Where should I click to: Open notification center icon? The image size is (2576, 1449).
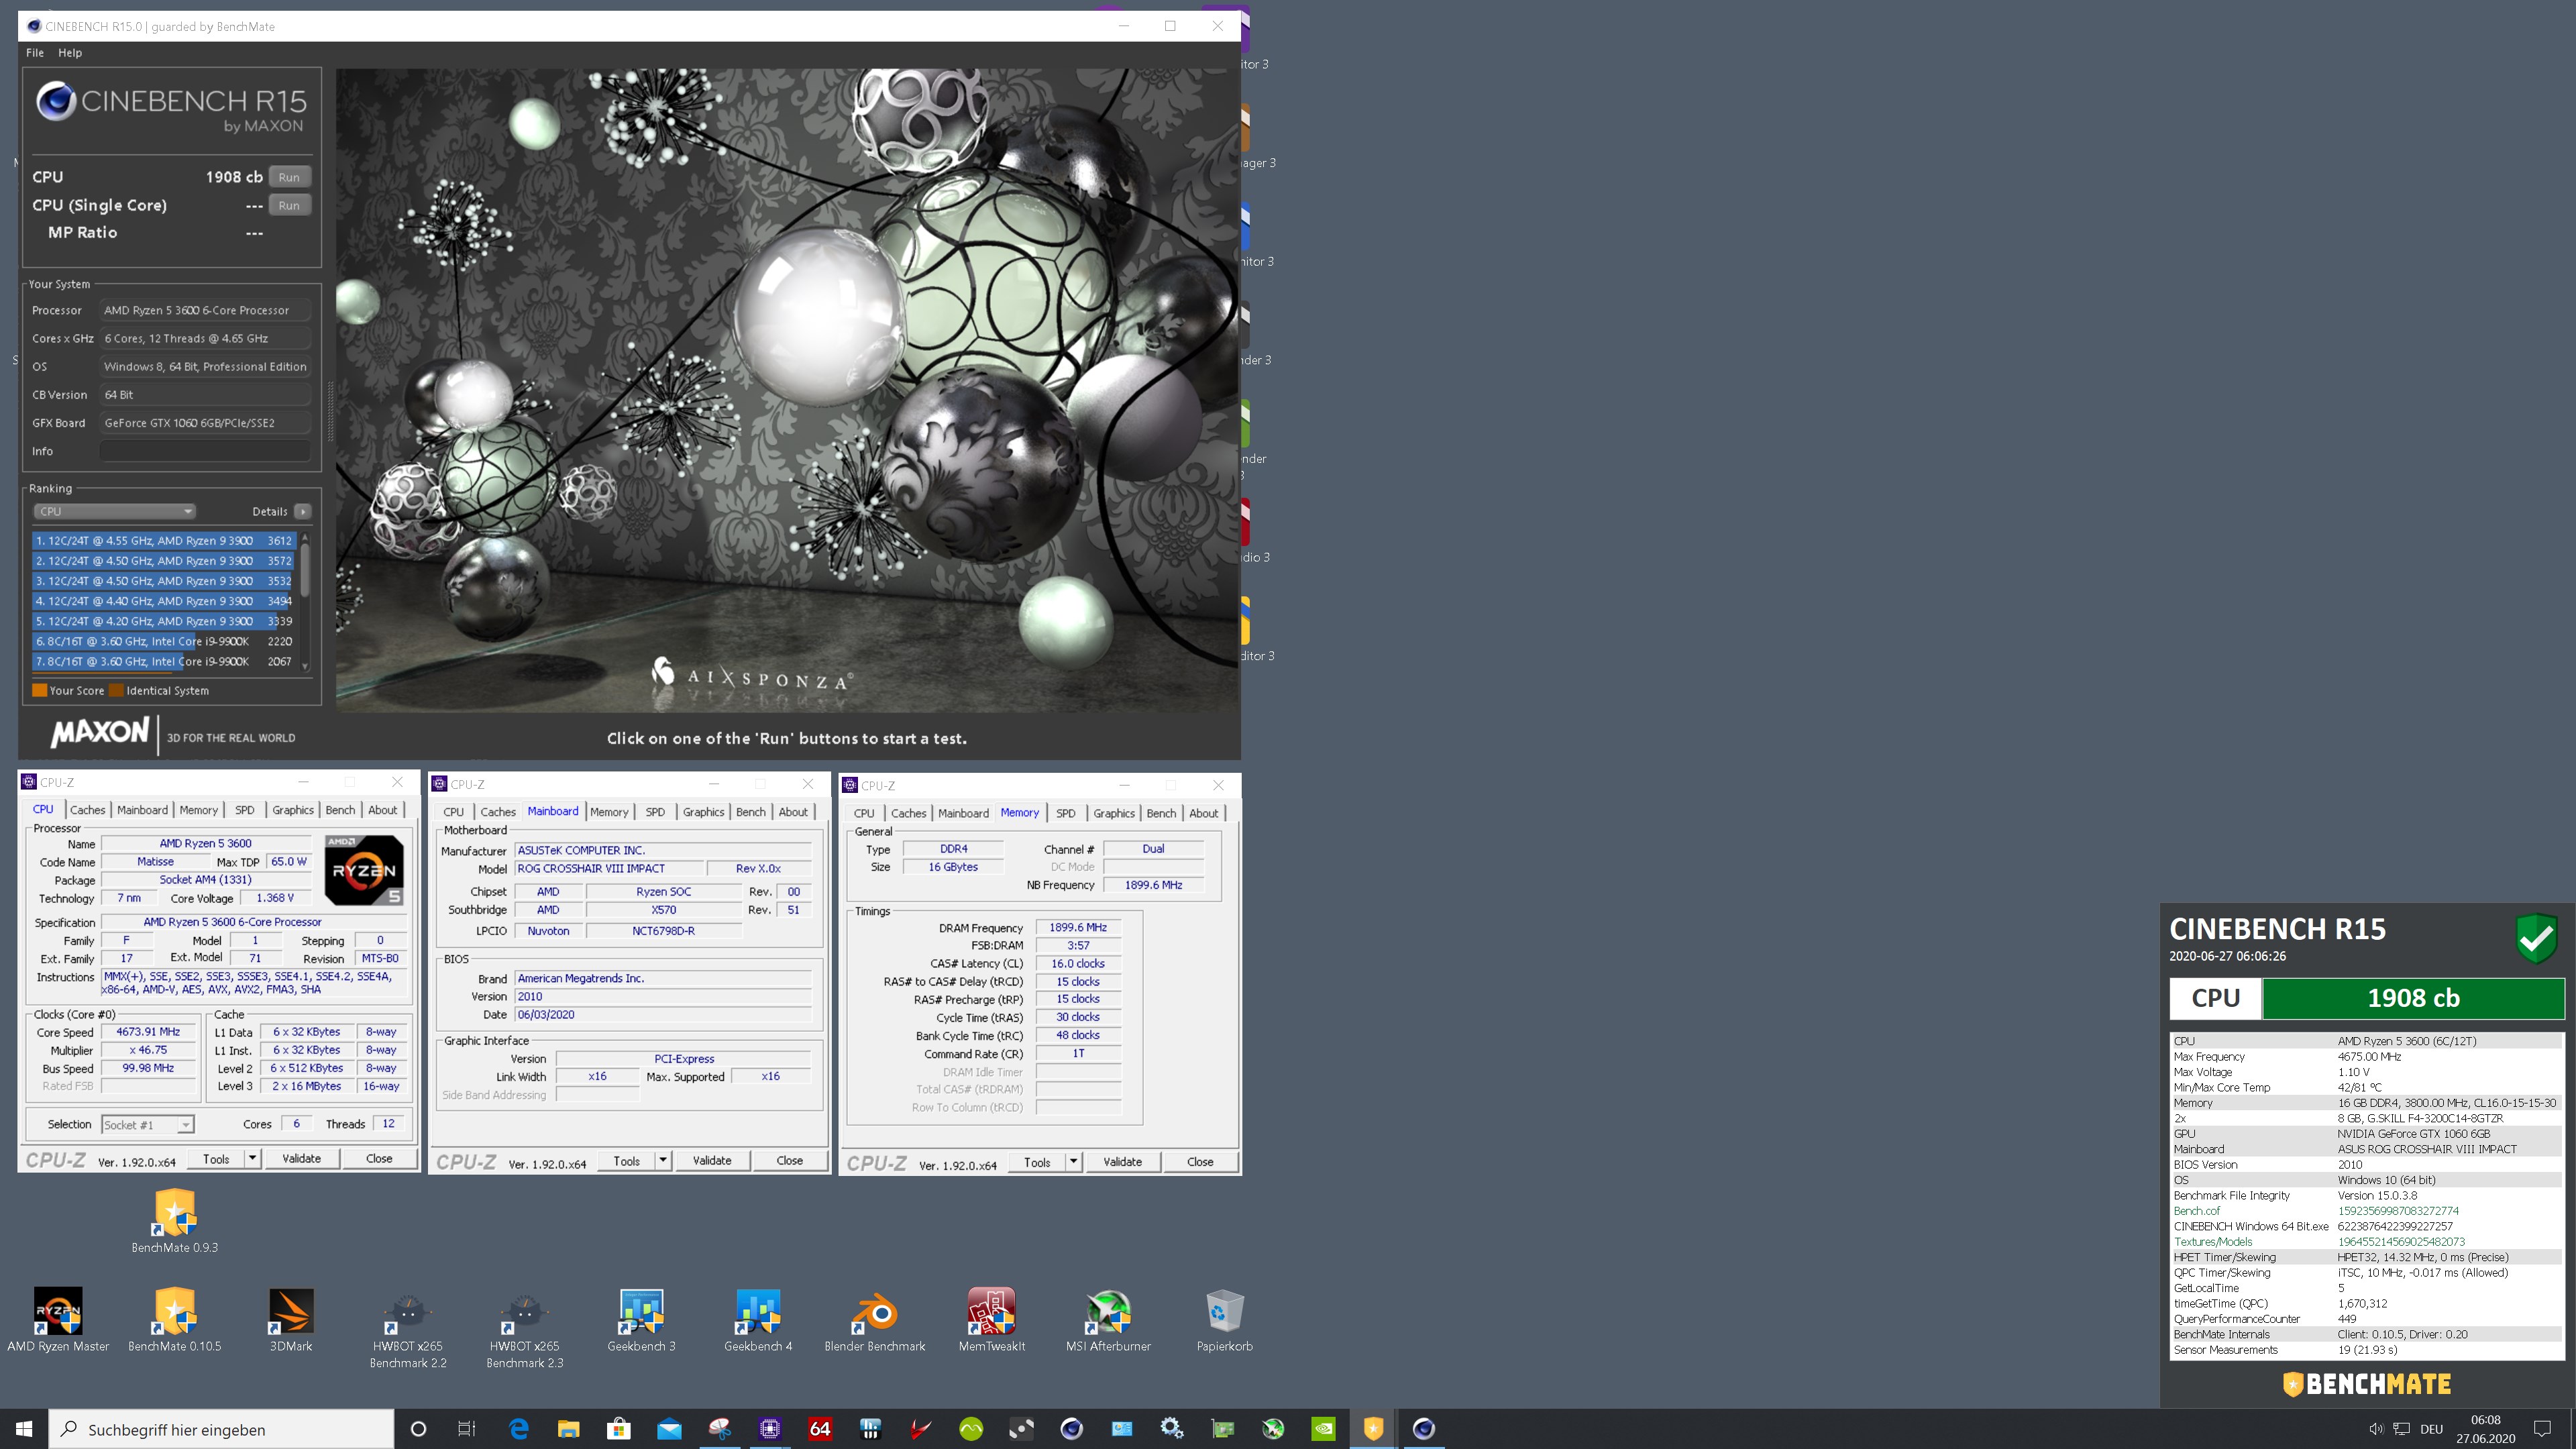click(2542, 1429)
